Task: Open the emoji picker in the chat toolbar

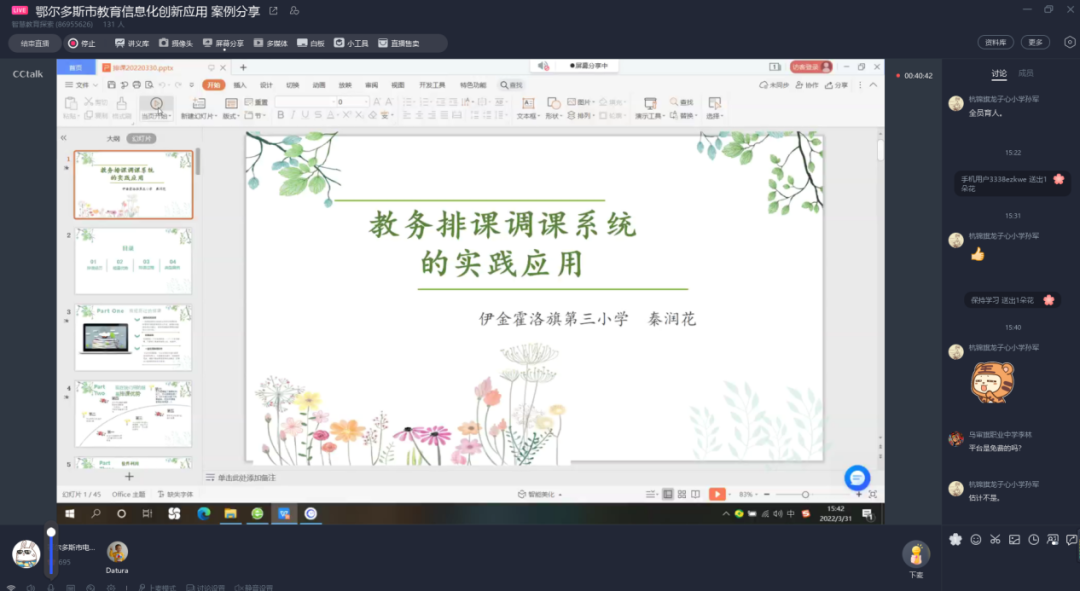Action: (975, 539)
